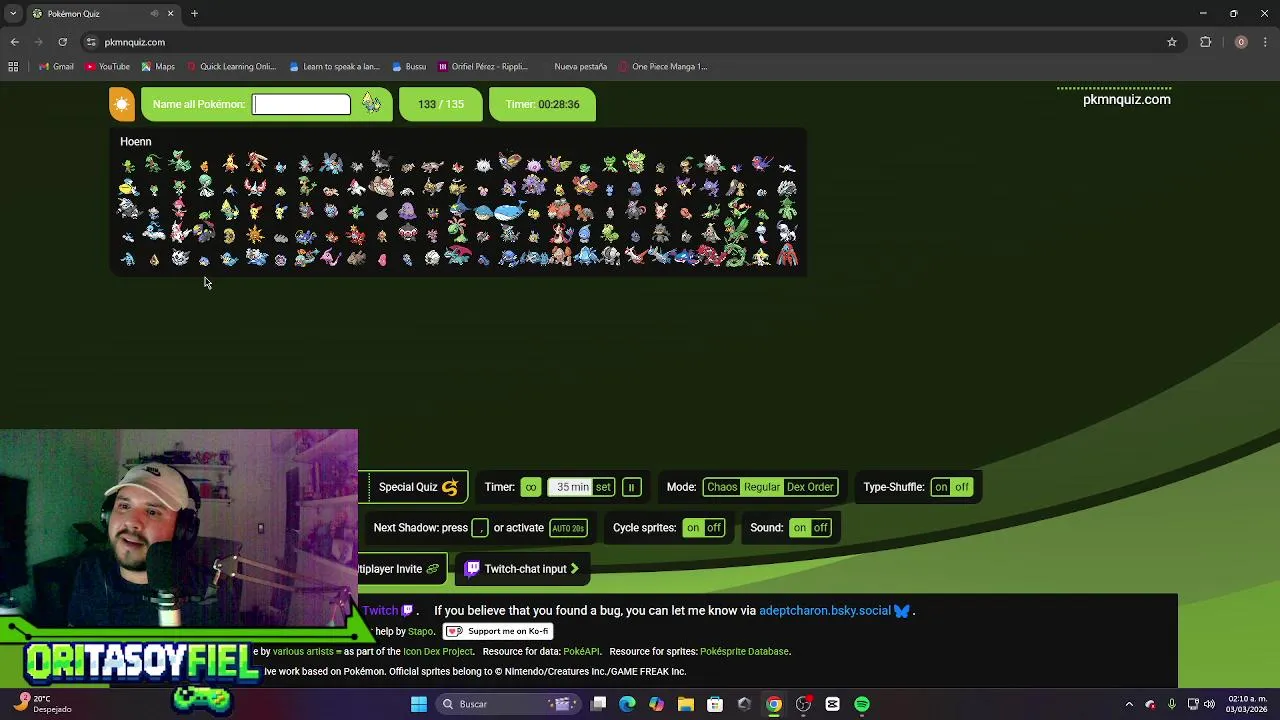Click the Name all Pokémon input field
The image size is (1280, 720).
coord(301,104)
